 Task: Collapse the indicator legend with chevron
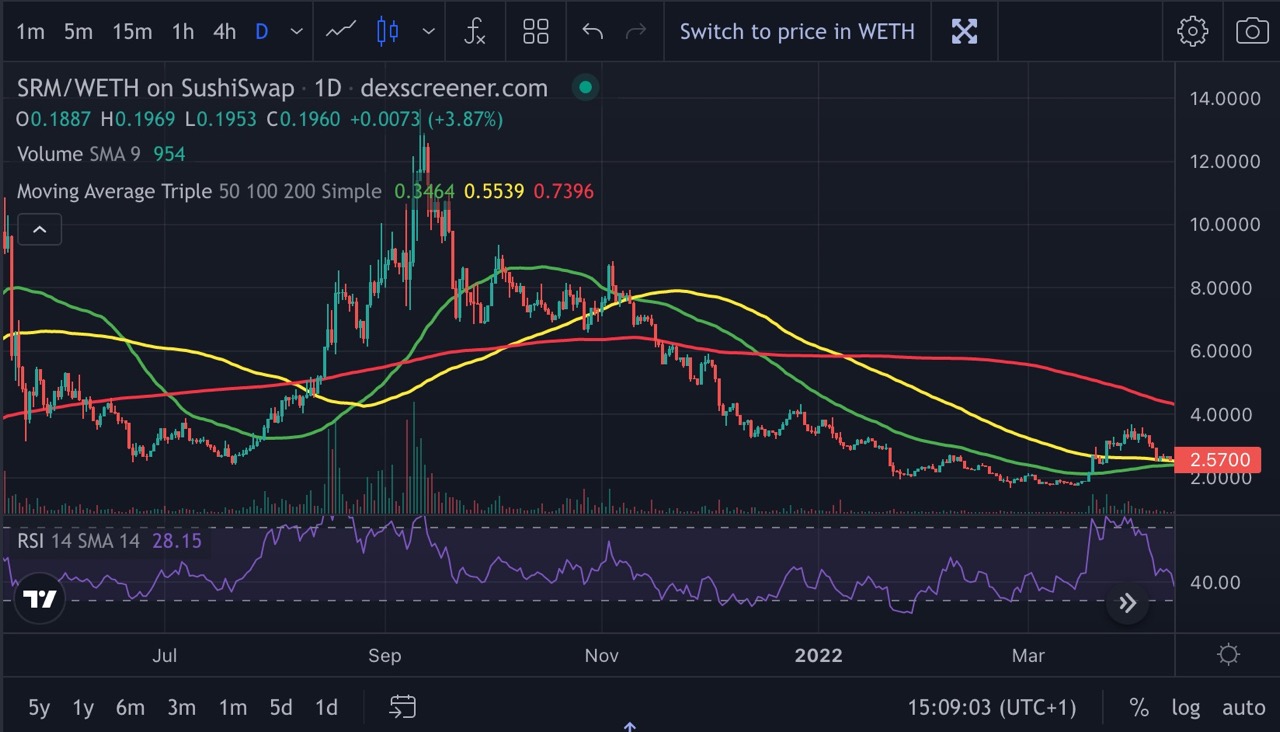coord(39,230)
